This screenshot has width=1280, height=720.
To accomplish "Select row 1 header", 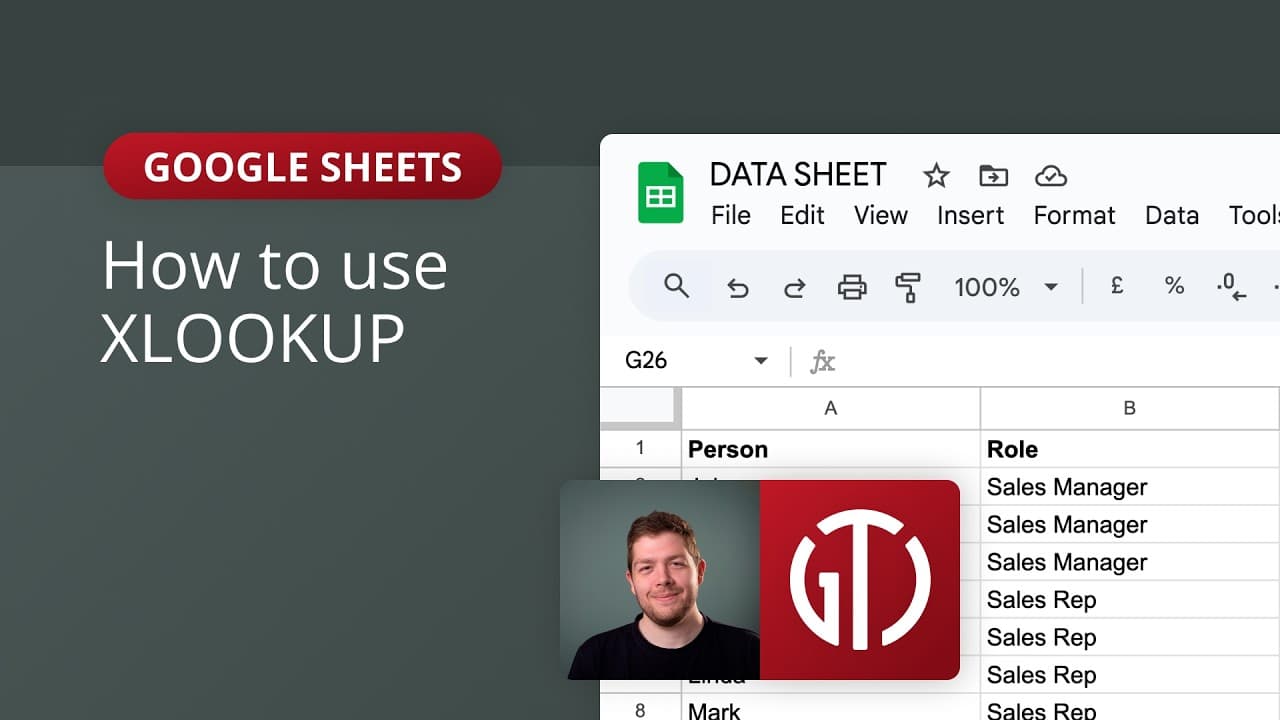I will (640, 449).
